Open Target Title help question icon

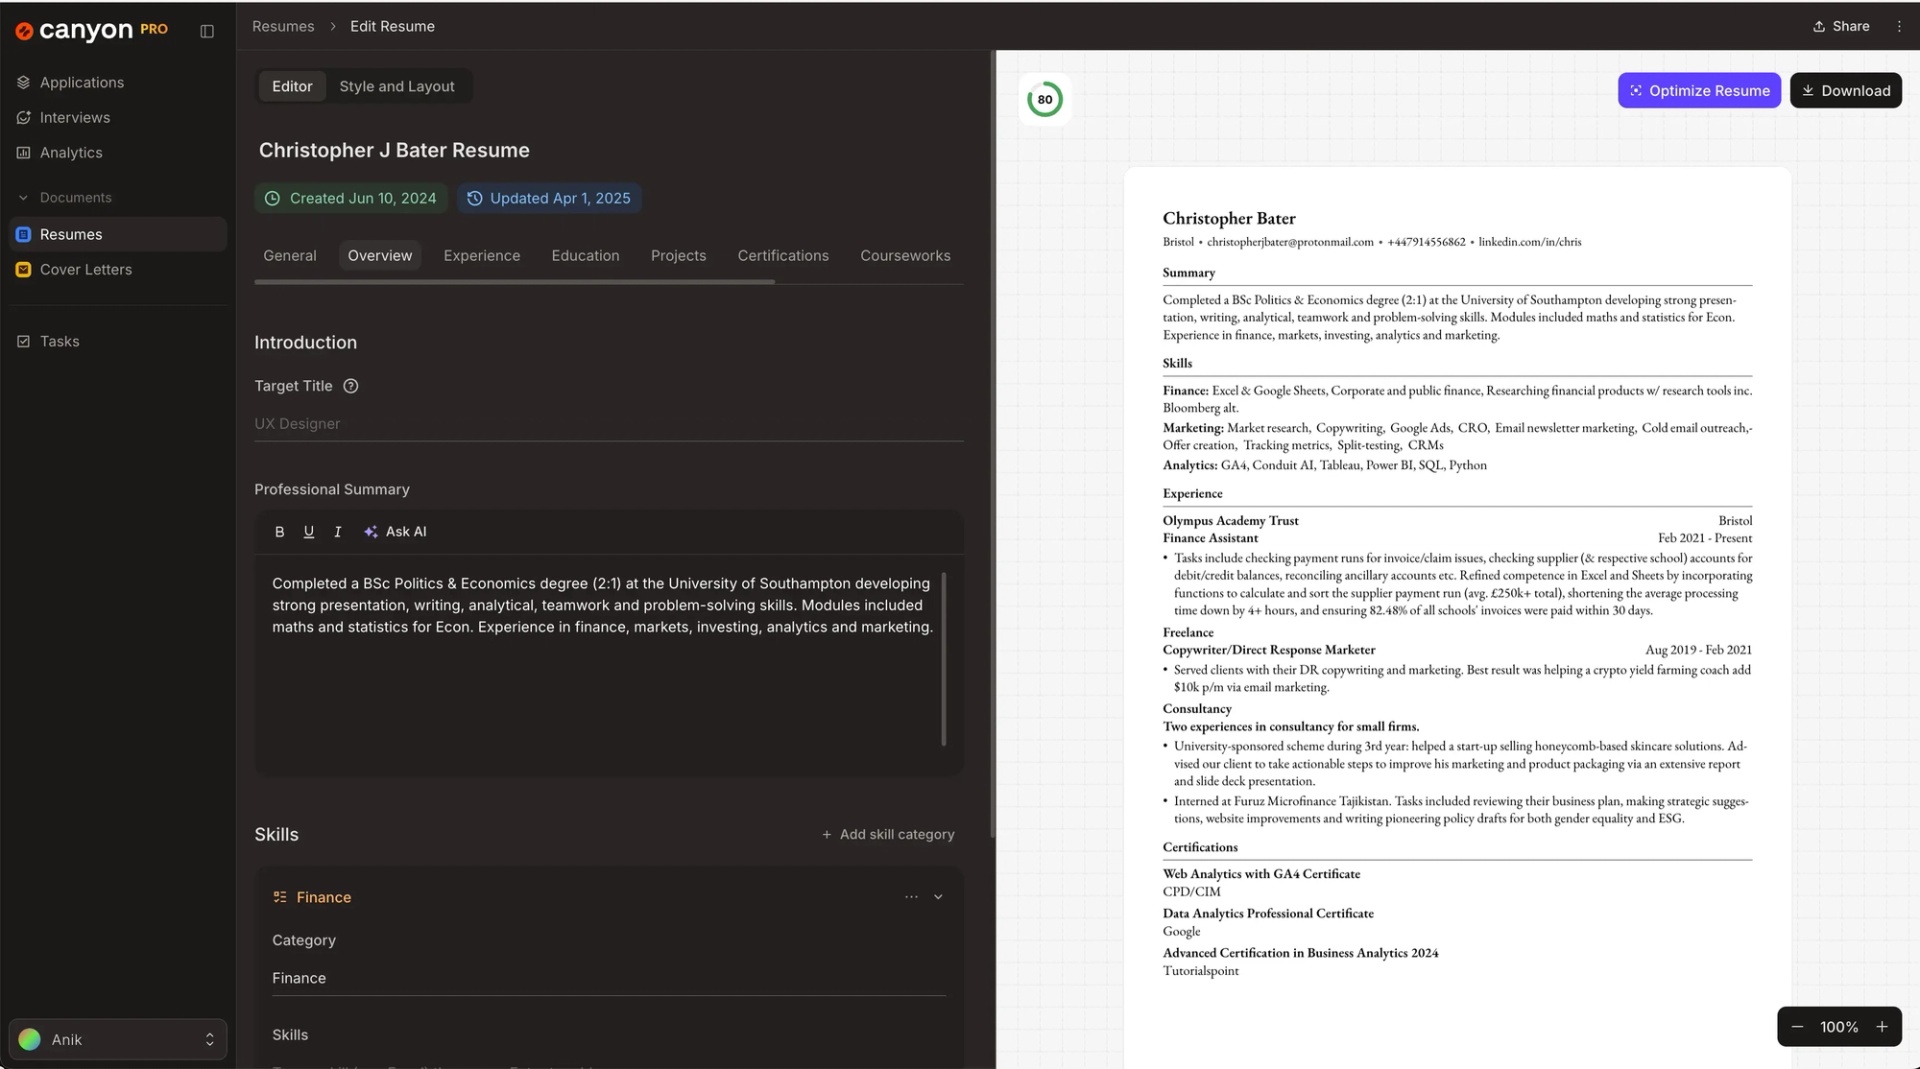point(351,386)
